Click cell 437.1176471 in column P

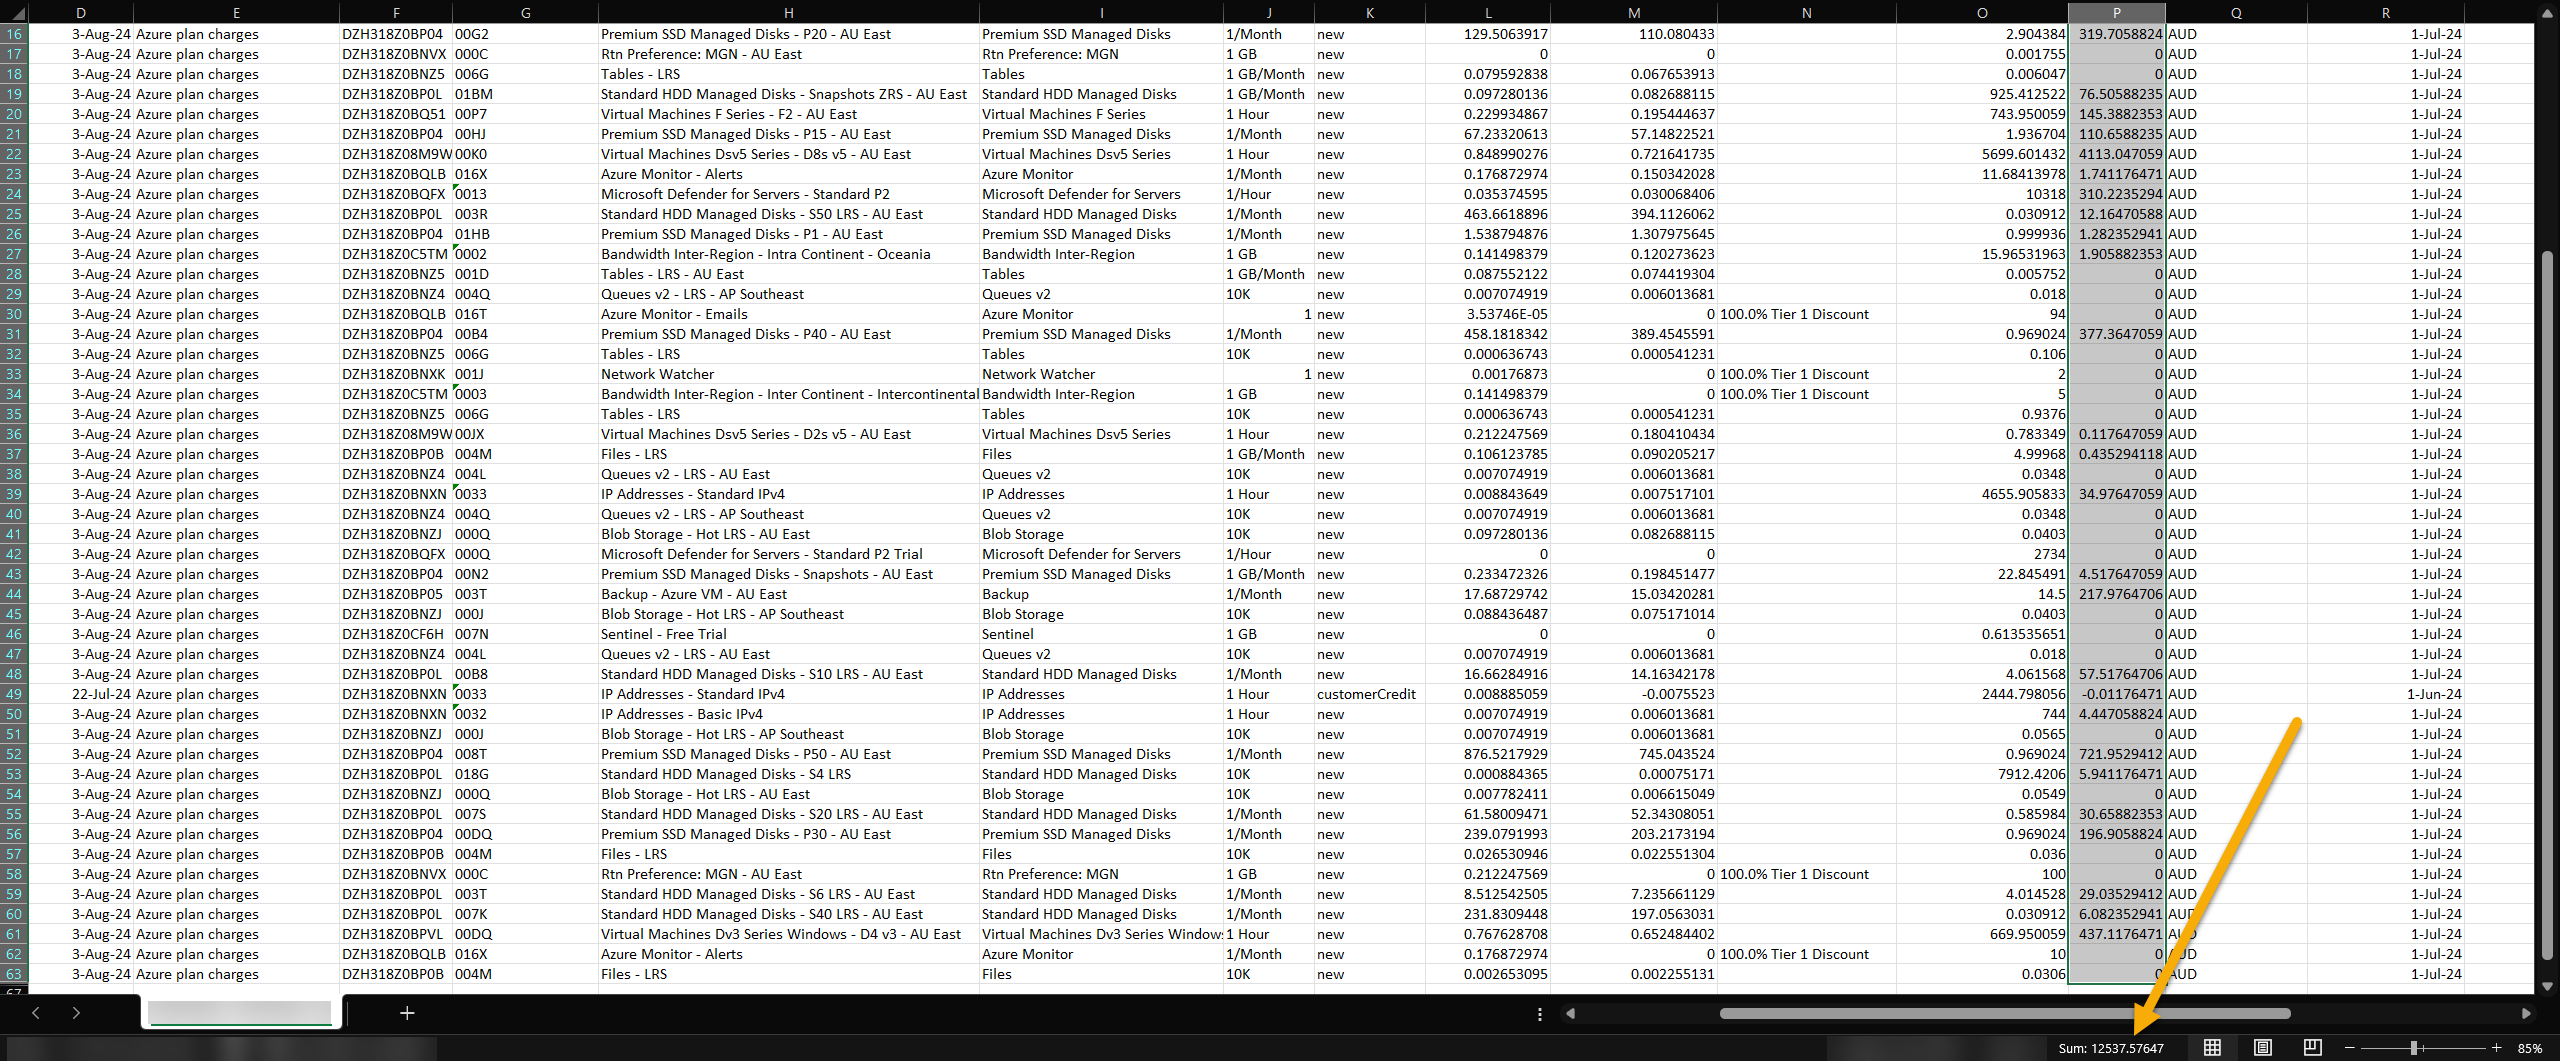pos(2116,934)
